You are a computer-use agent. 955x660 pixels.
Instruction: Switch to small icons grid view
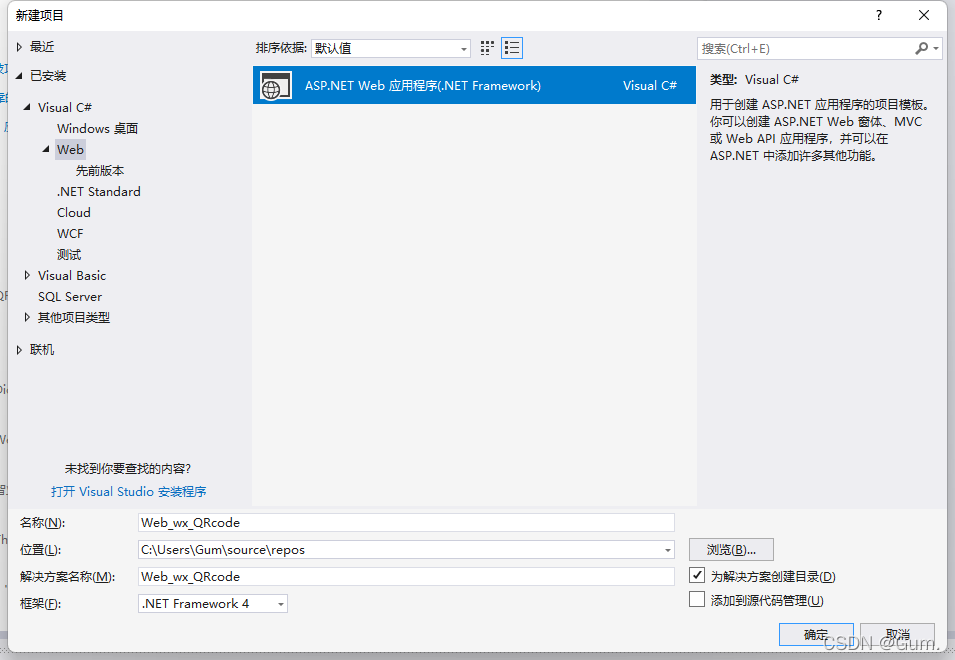[x=487, y=48]
